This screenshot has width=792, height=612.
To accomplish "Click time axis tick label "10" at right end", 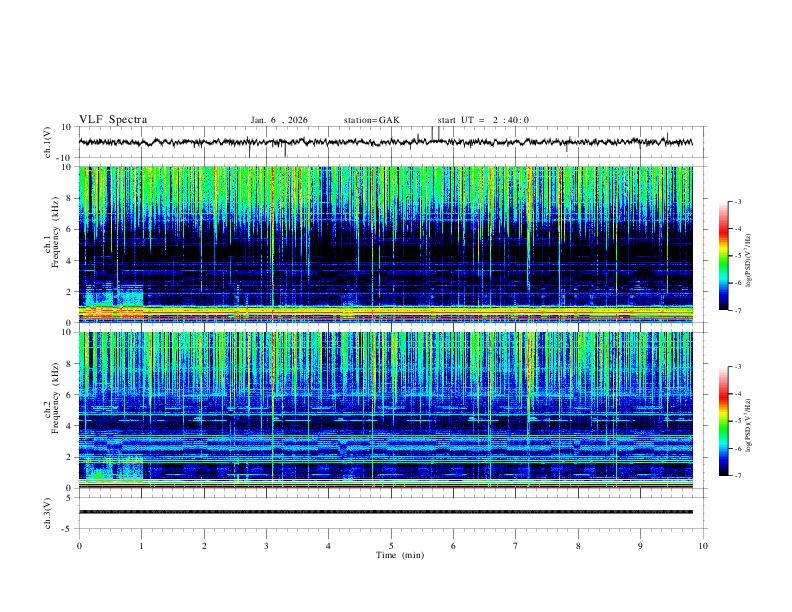I will 703,546.
